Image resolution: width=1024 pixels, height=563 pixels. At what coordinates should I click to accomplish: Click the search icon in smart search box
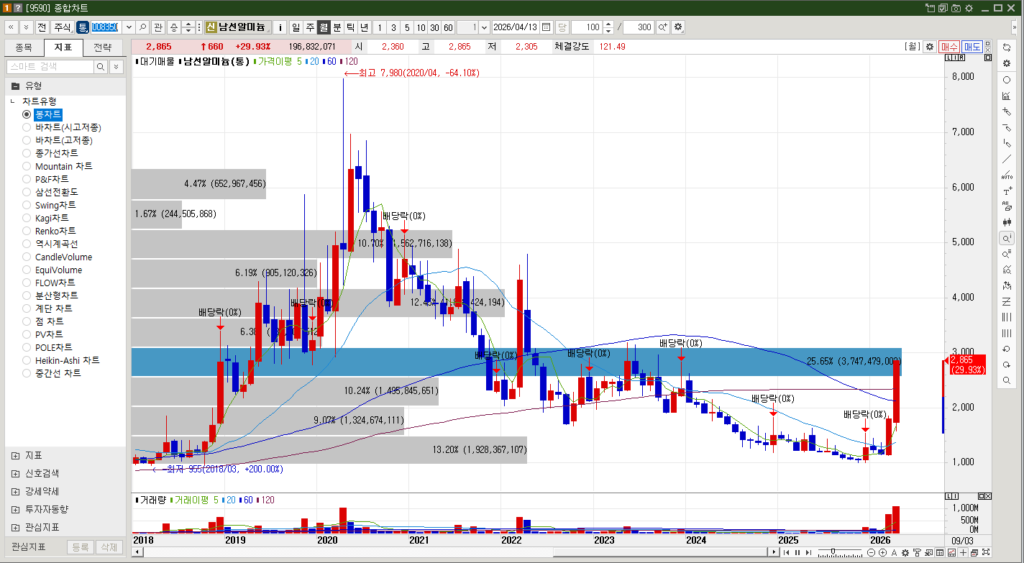pyautogui.click(x=100, y=66)
